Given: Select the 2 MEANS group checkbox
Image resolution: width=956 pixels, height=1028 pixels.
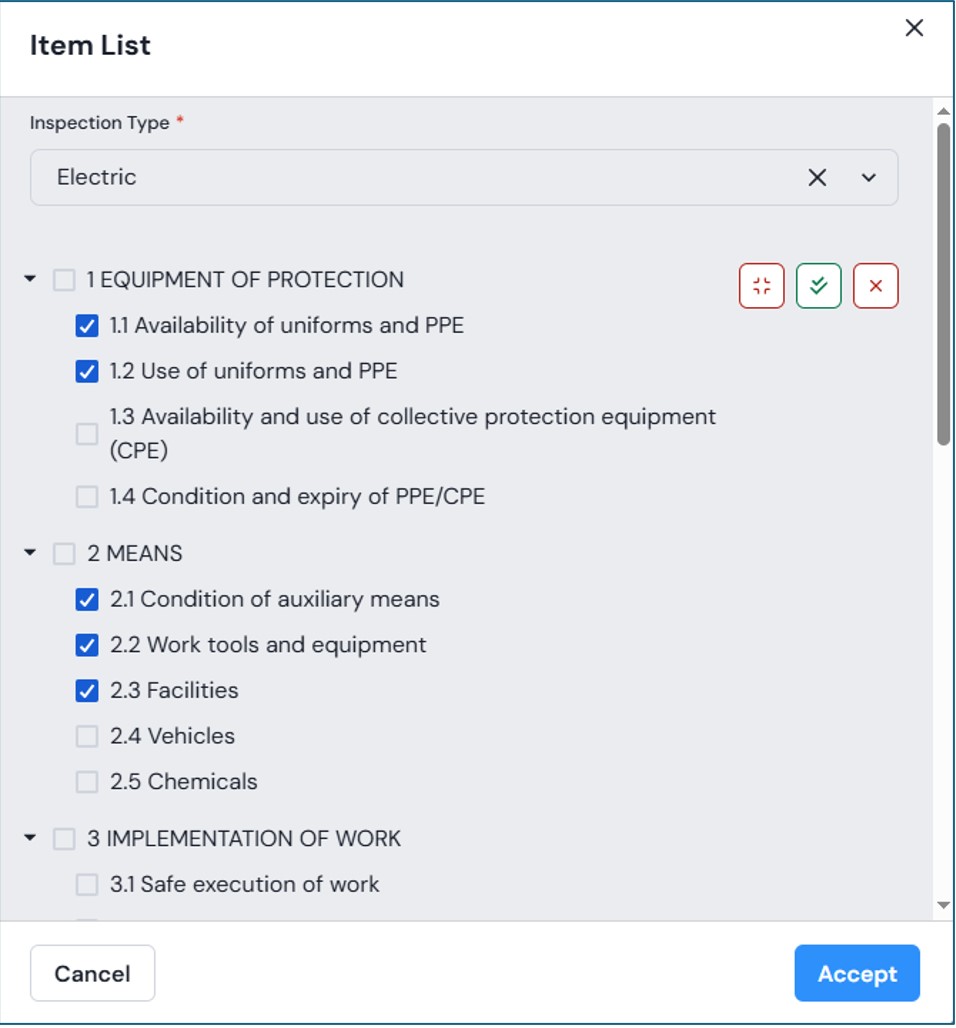Looking at the screenshot, I should point(64,554).
